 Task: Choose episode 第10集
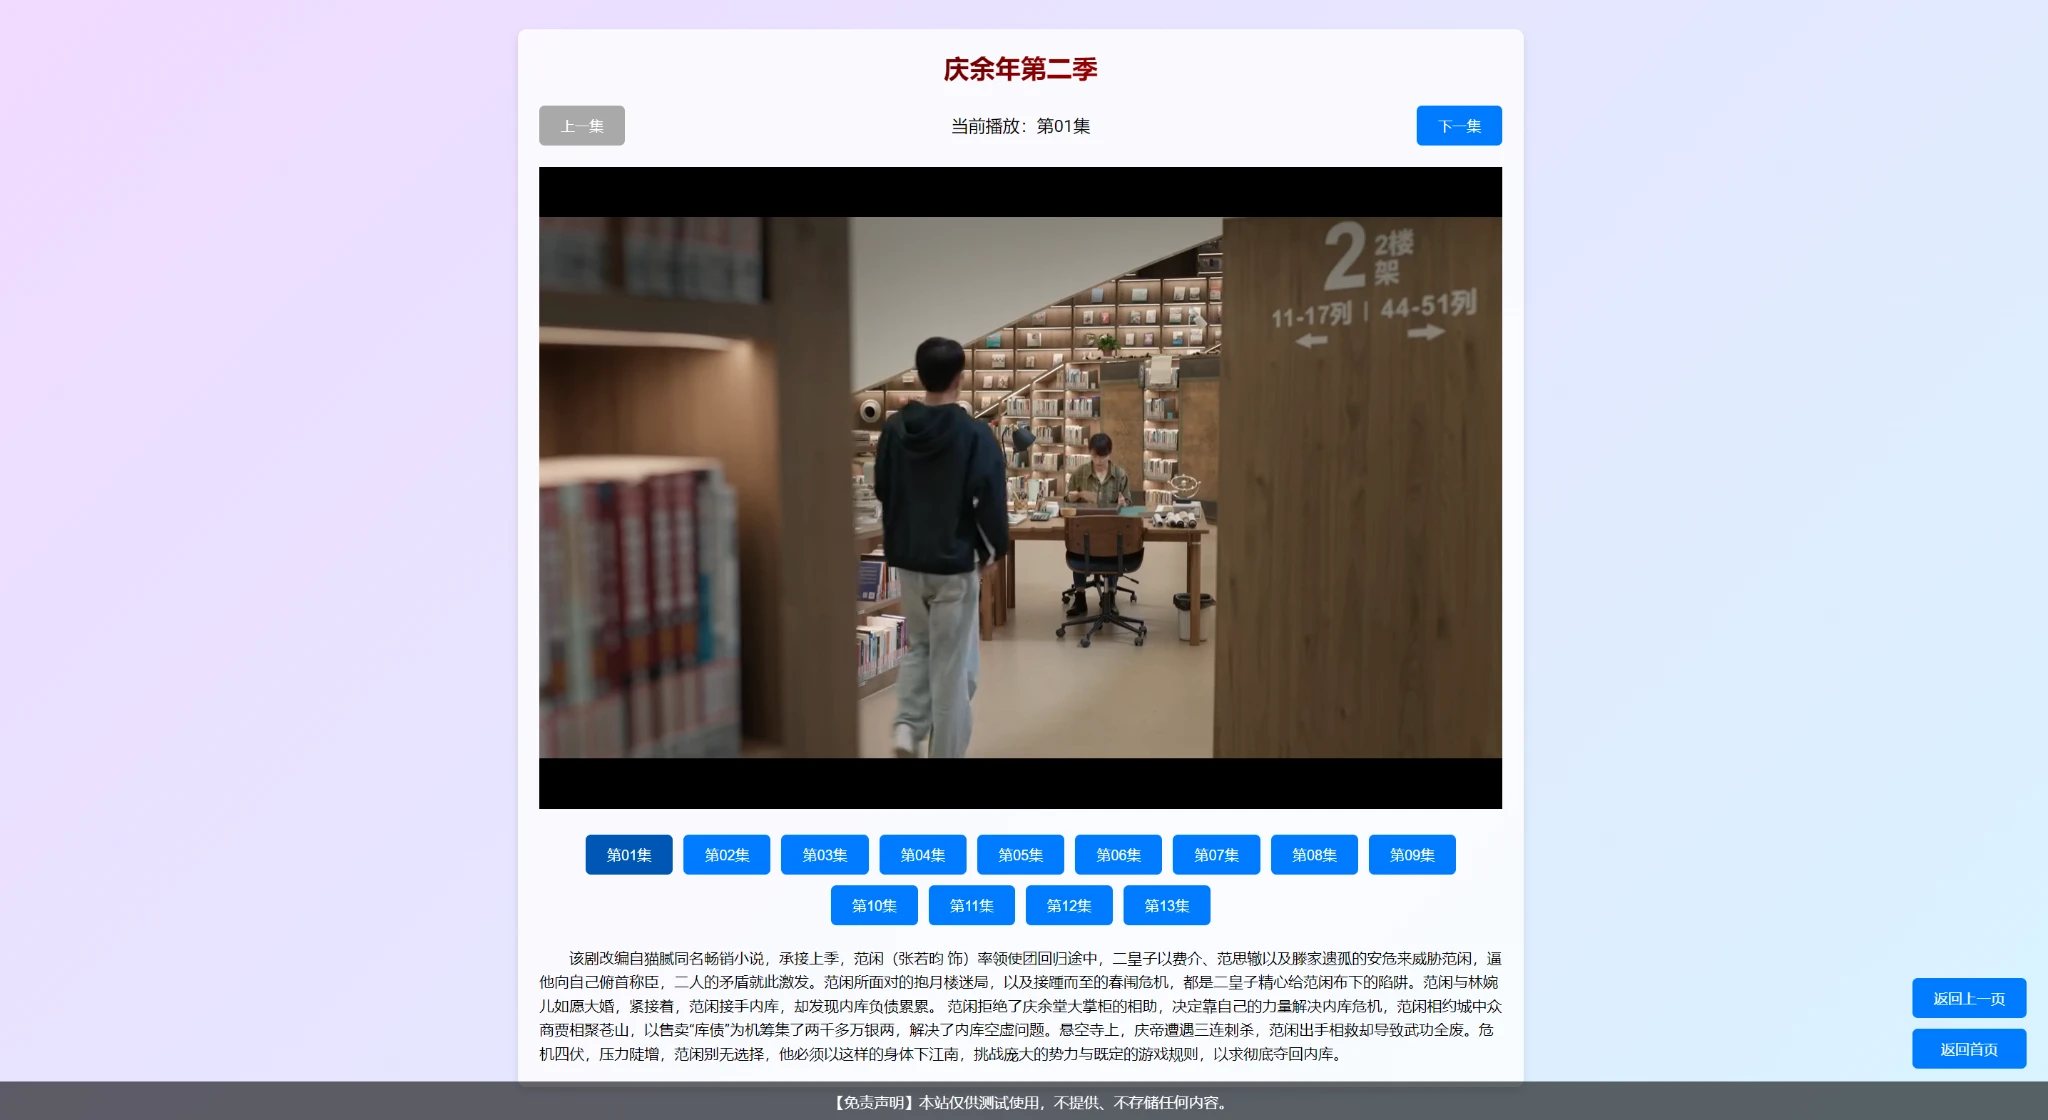873,906
